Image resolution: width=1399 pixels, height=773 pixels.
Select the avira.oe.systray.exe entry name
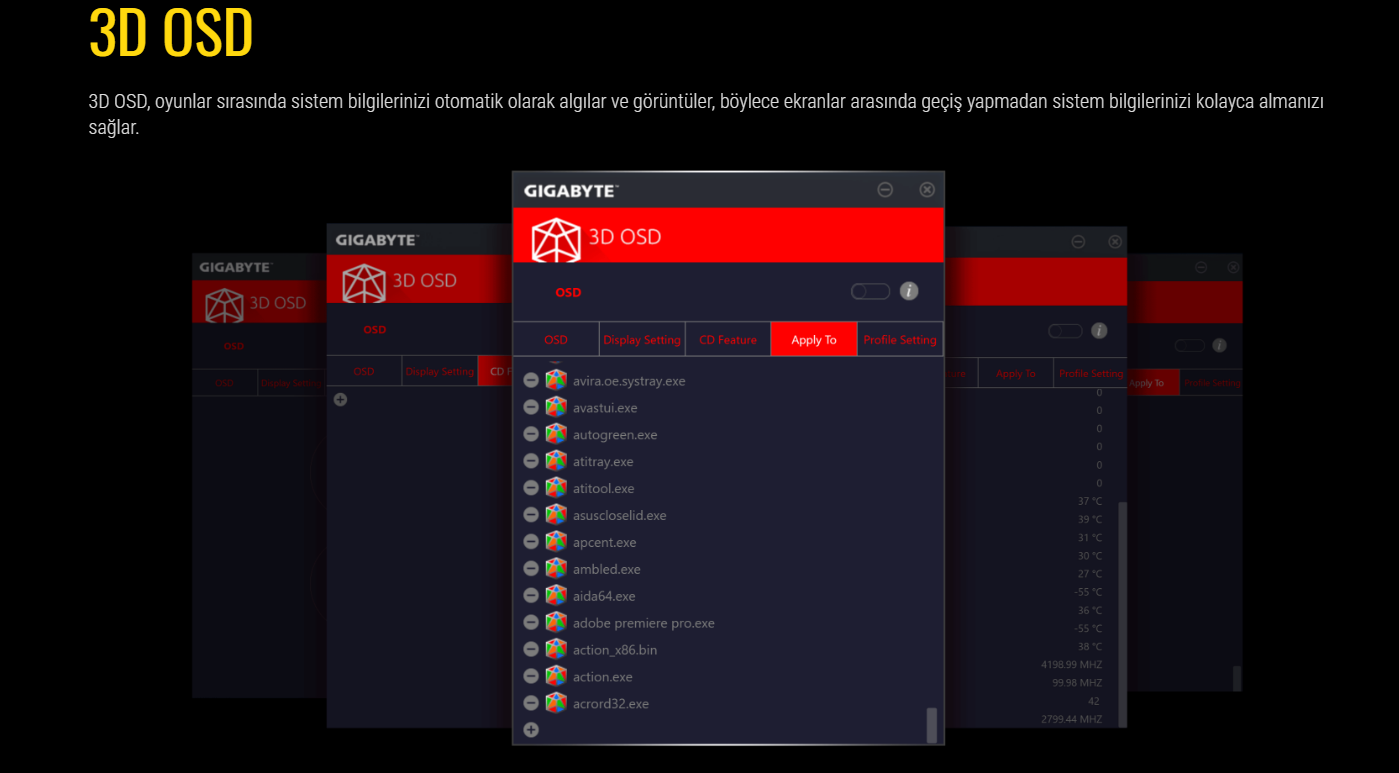coord(629,381)
